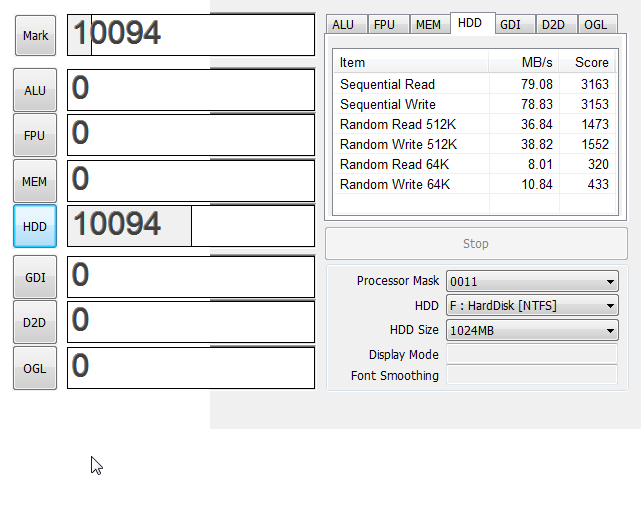Viewport: 641px width, 515px height.
Task: Click the disabled Display Mode field
Action: [532, 354]
